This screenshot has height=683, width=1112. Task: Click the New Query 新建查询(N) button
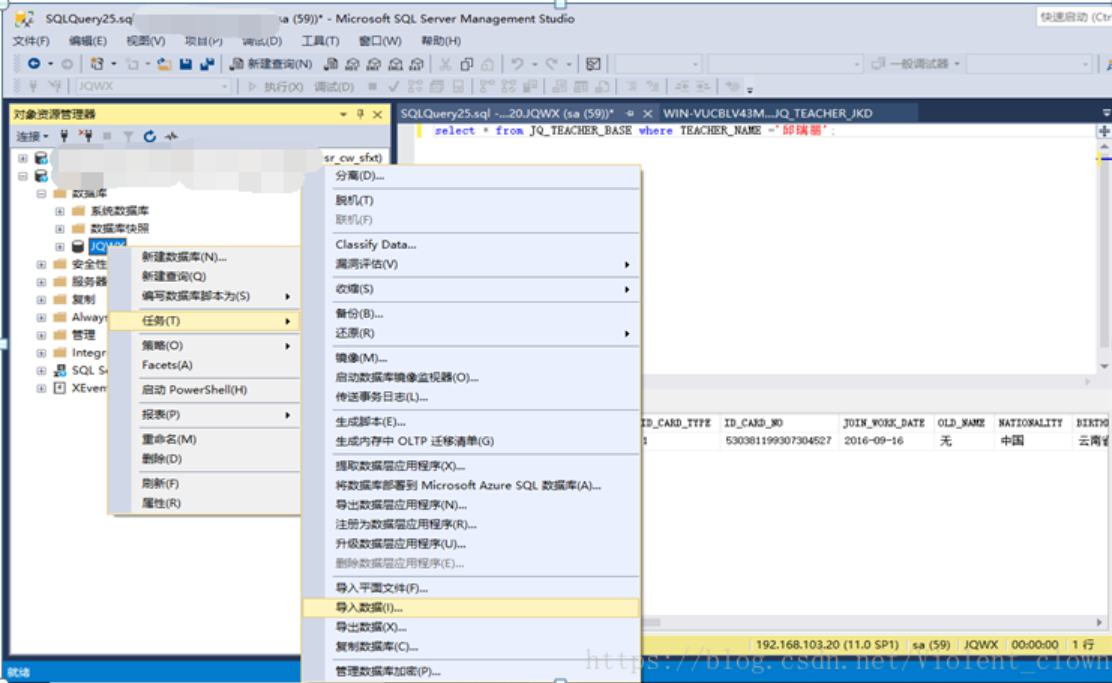pyautogui.click(x=272, y=64)
